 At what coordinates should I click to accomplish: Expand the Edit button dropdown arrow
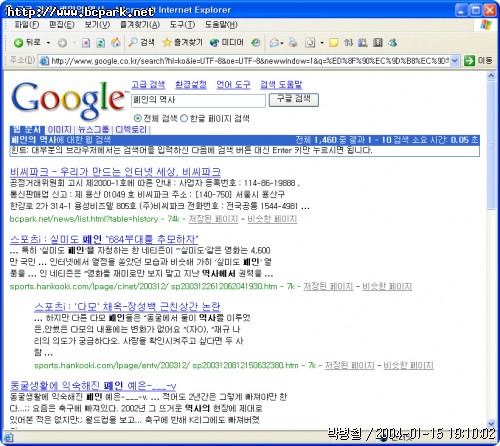point(322,43)
